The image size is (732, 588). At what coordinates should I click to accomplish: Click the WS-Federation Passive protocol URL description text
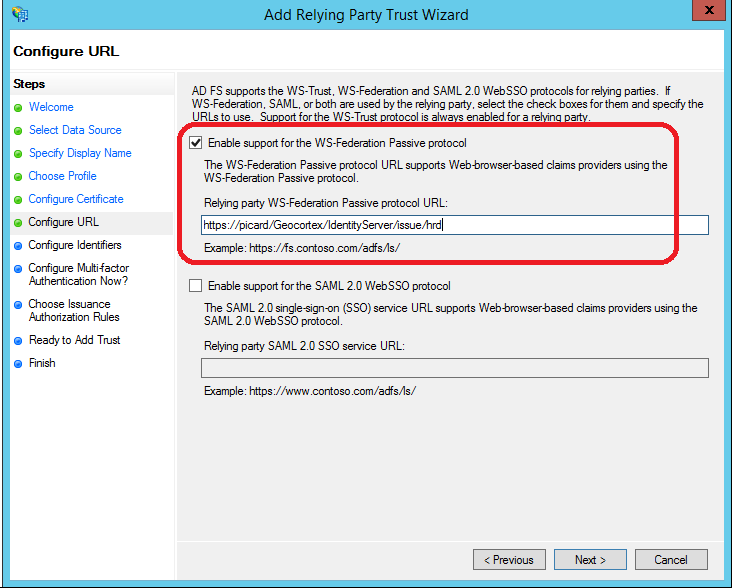[436, 171]
